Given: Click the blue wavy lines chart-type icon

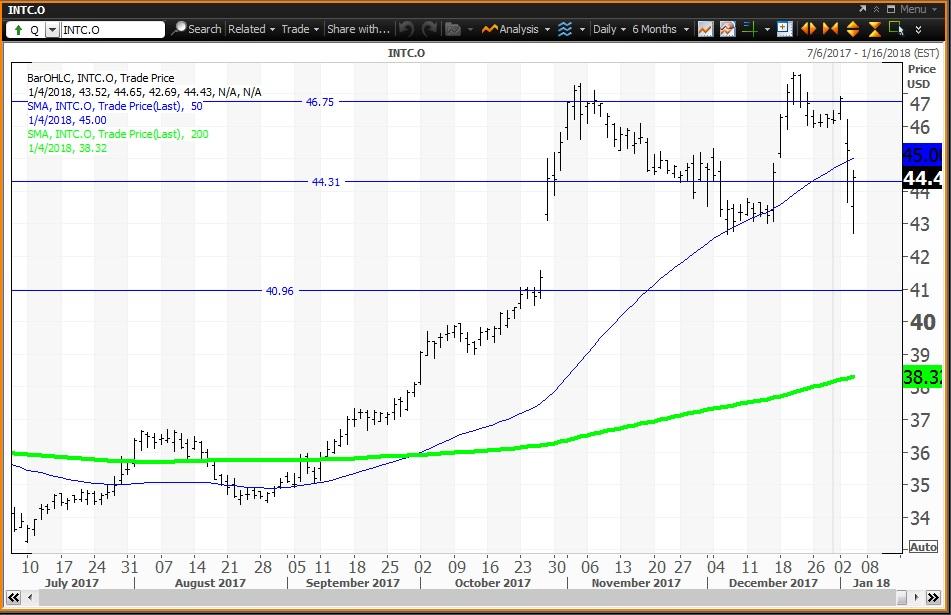Looking at the screenshot, I should 565,29.
